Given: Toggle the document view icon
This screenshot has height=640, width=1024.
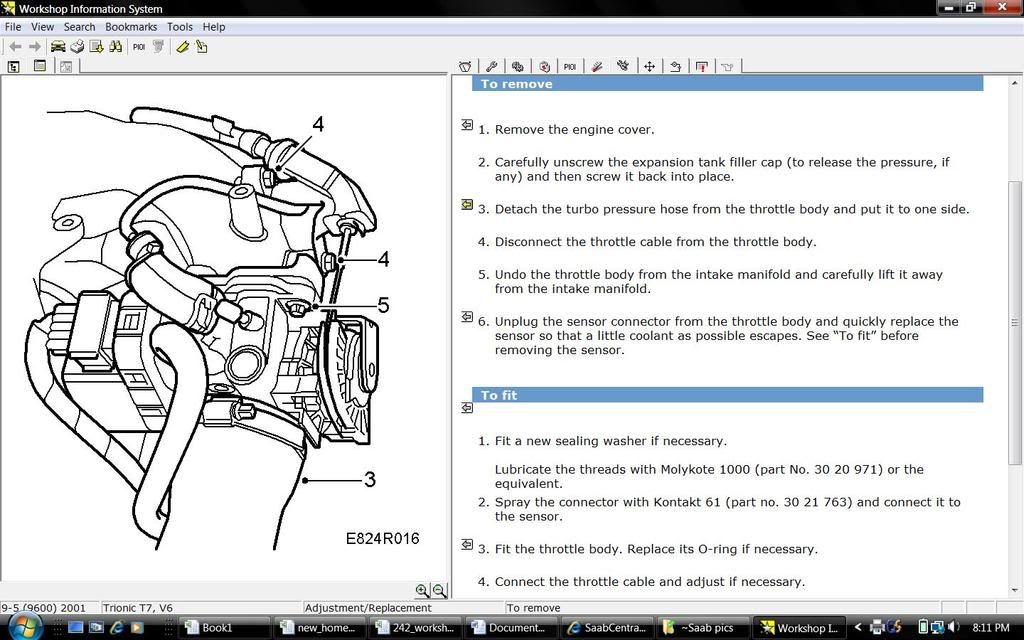Looking at the screenshot, I should 40,65.
